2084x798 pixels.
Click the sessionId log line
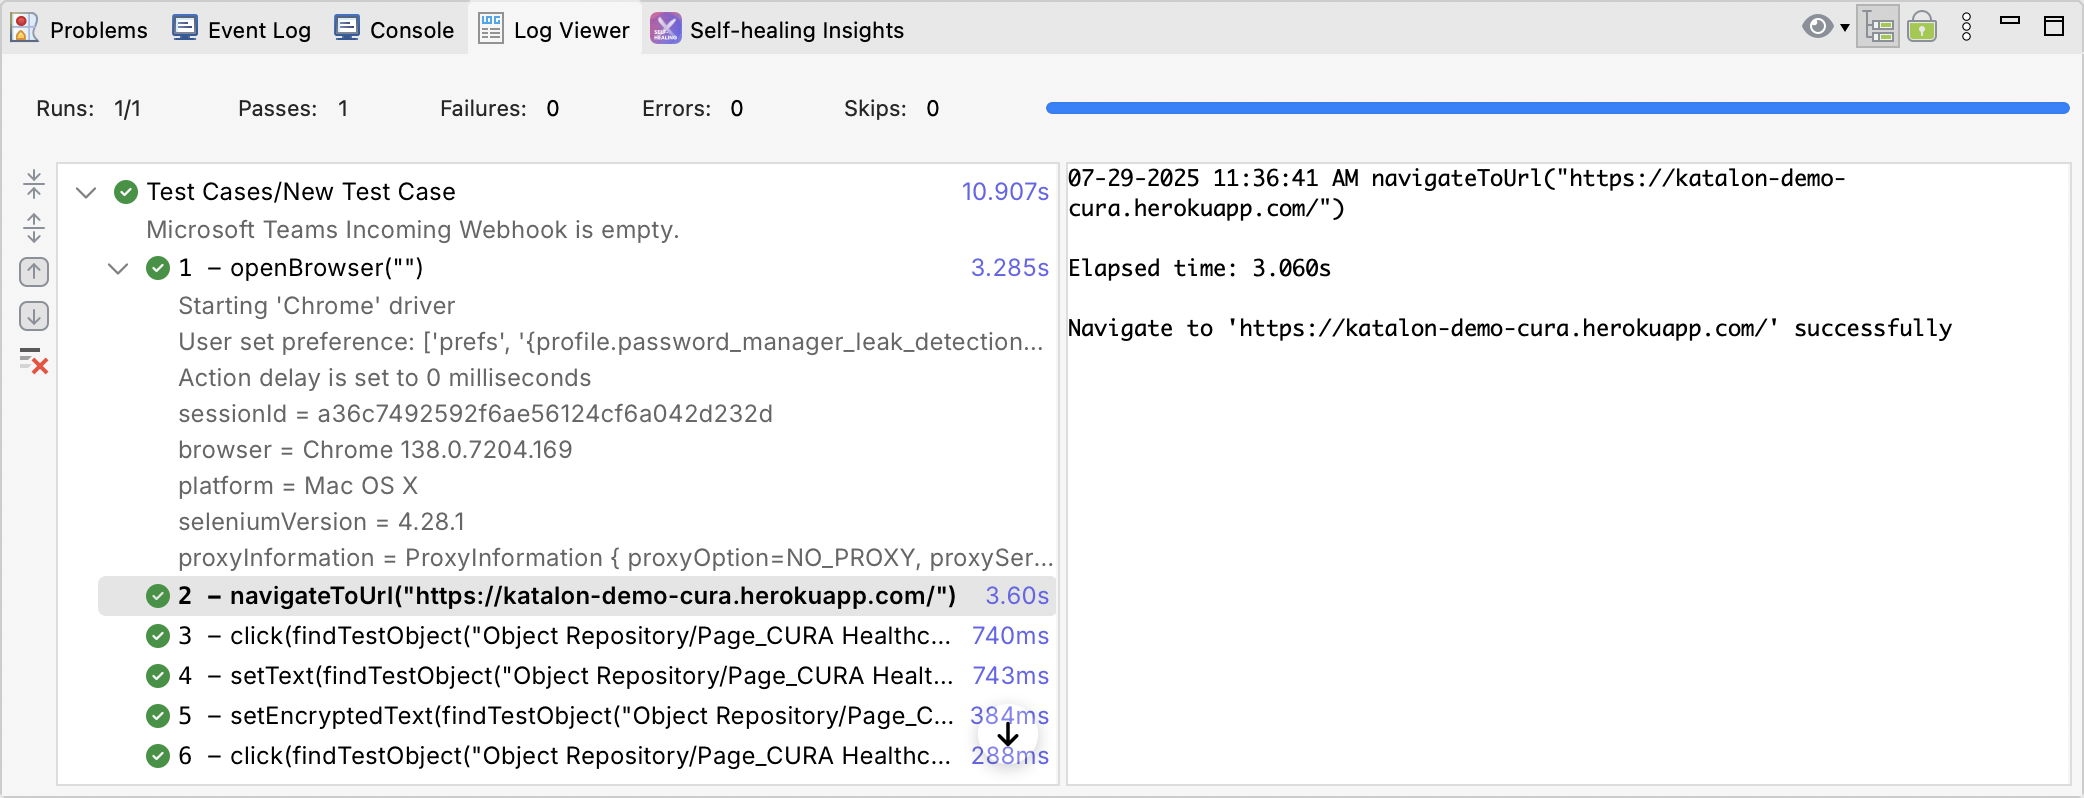[475, 414]
